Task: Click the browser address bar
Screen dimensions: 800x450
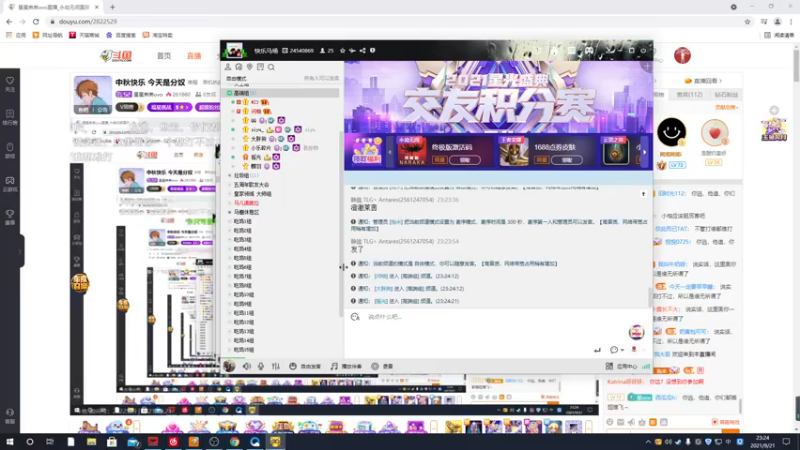Action: coord(398,21)
